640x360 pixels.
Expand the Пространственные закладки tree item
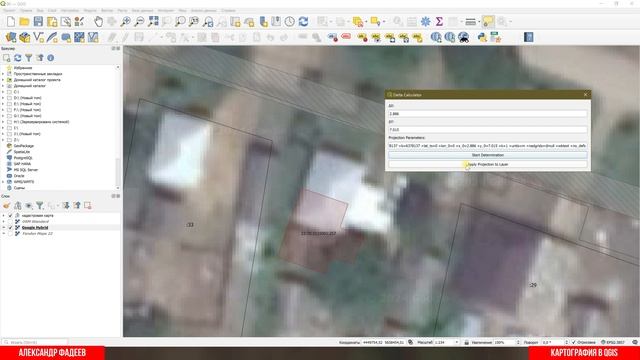[x=3, y=74]
